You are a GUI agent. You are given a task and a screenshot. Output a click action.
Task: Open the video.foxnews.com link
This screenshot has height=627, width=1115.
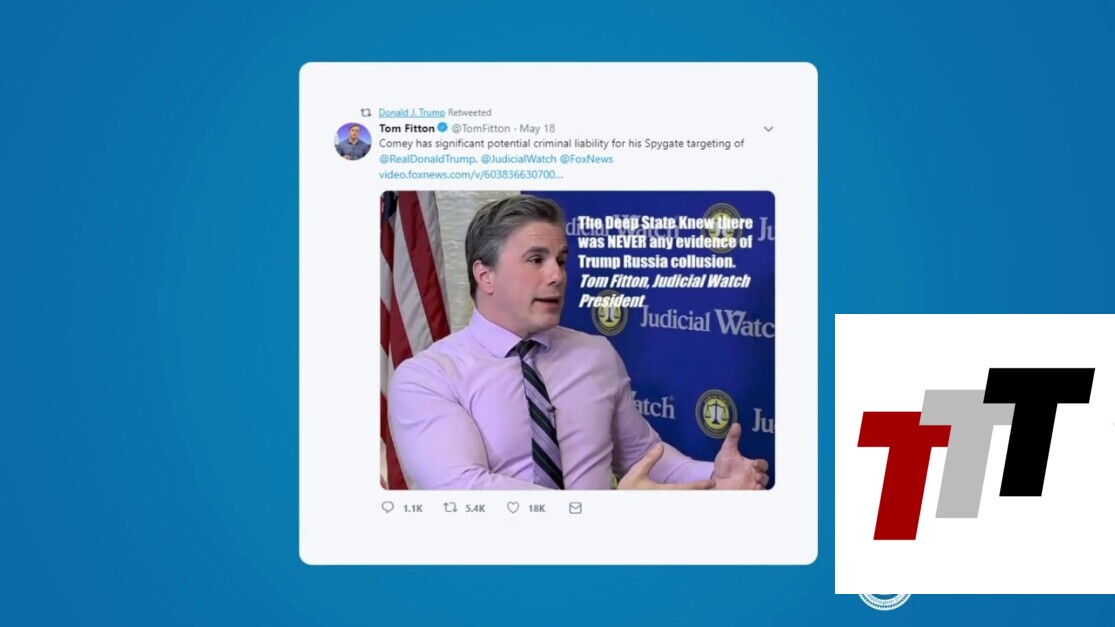pos(471,175)
